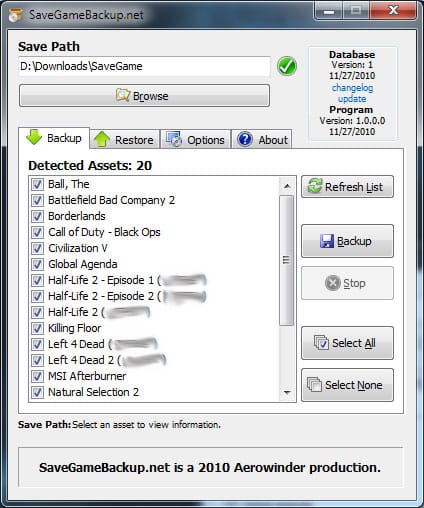Click the Select None button
Image resolution: width=424 pixels, height=508 pixels.
tap(347, 385)
